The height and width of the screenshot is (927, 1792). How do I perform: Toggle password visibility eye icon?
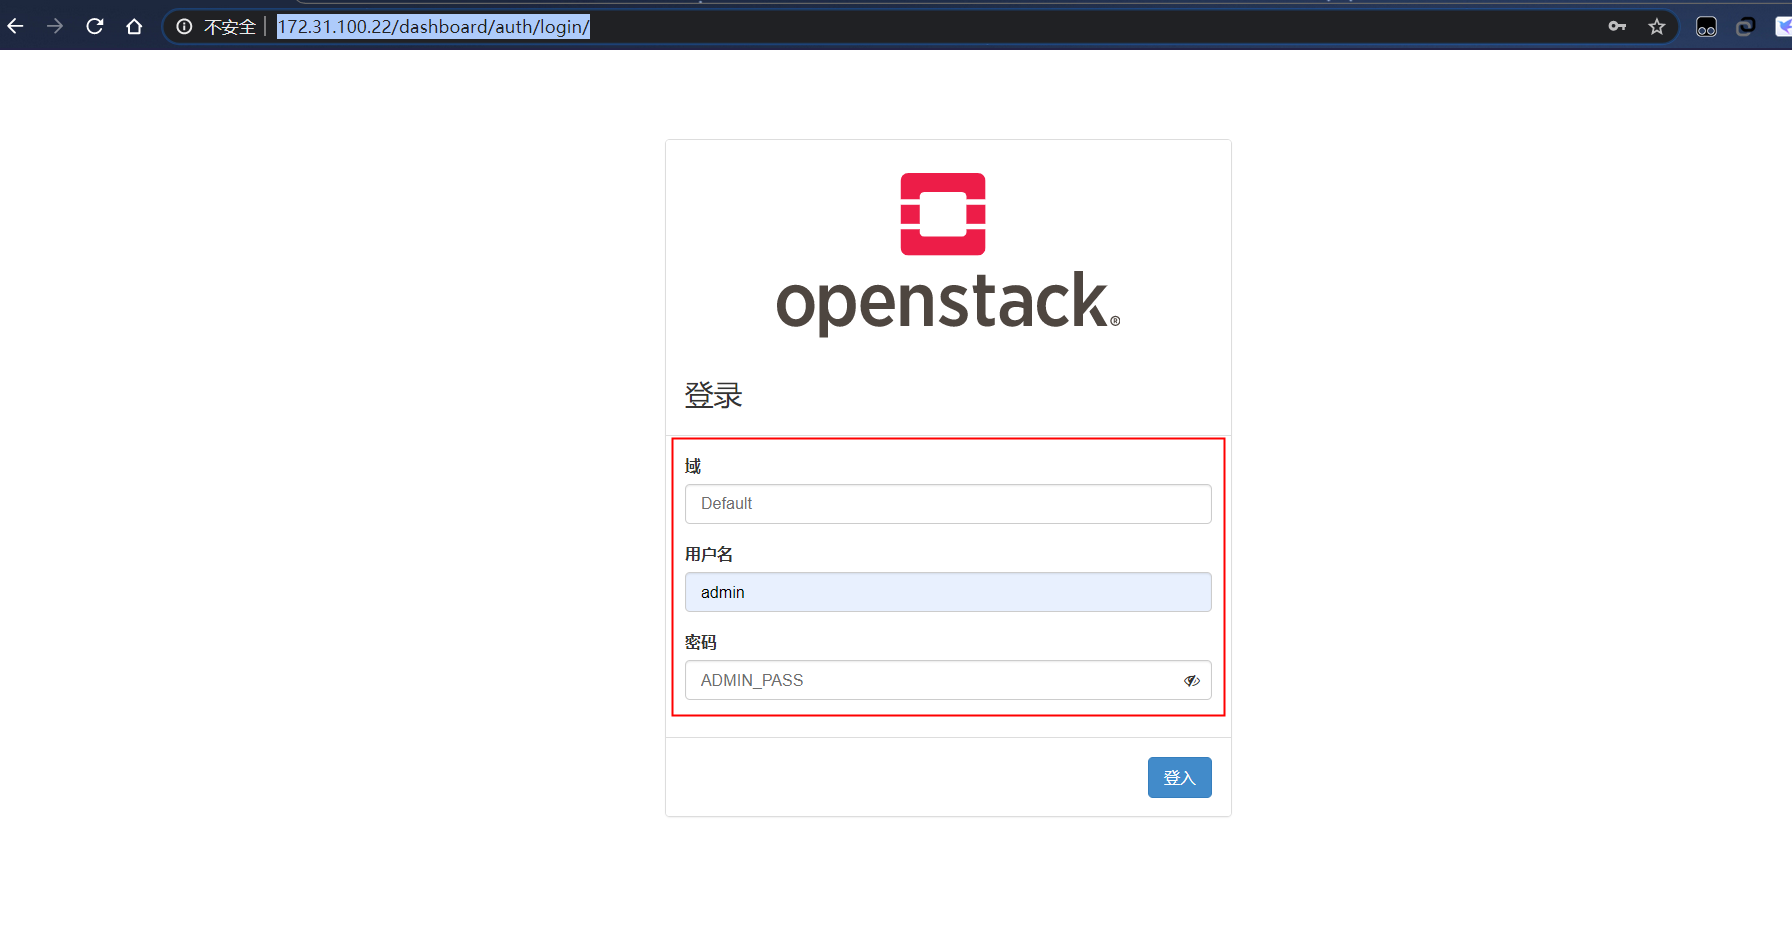(1192, 681)
